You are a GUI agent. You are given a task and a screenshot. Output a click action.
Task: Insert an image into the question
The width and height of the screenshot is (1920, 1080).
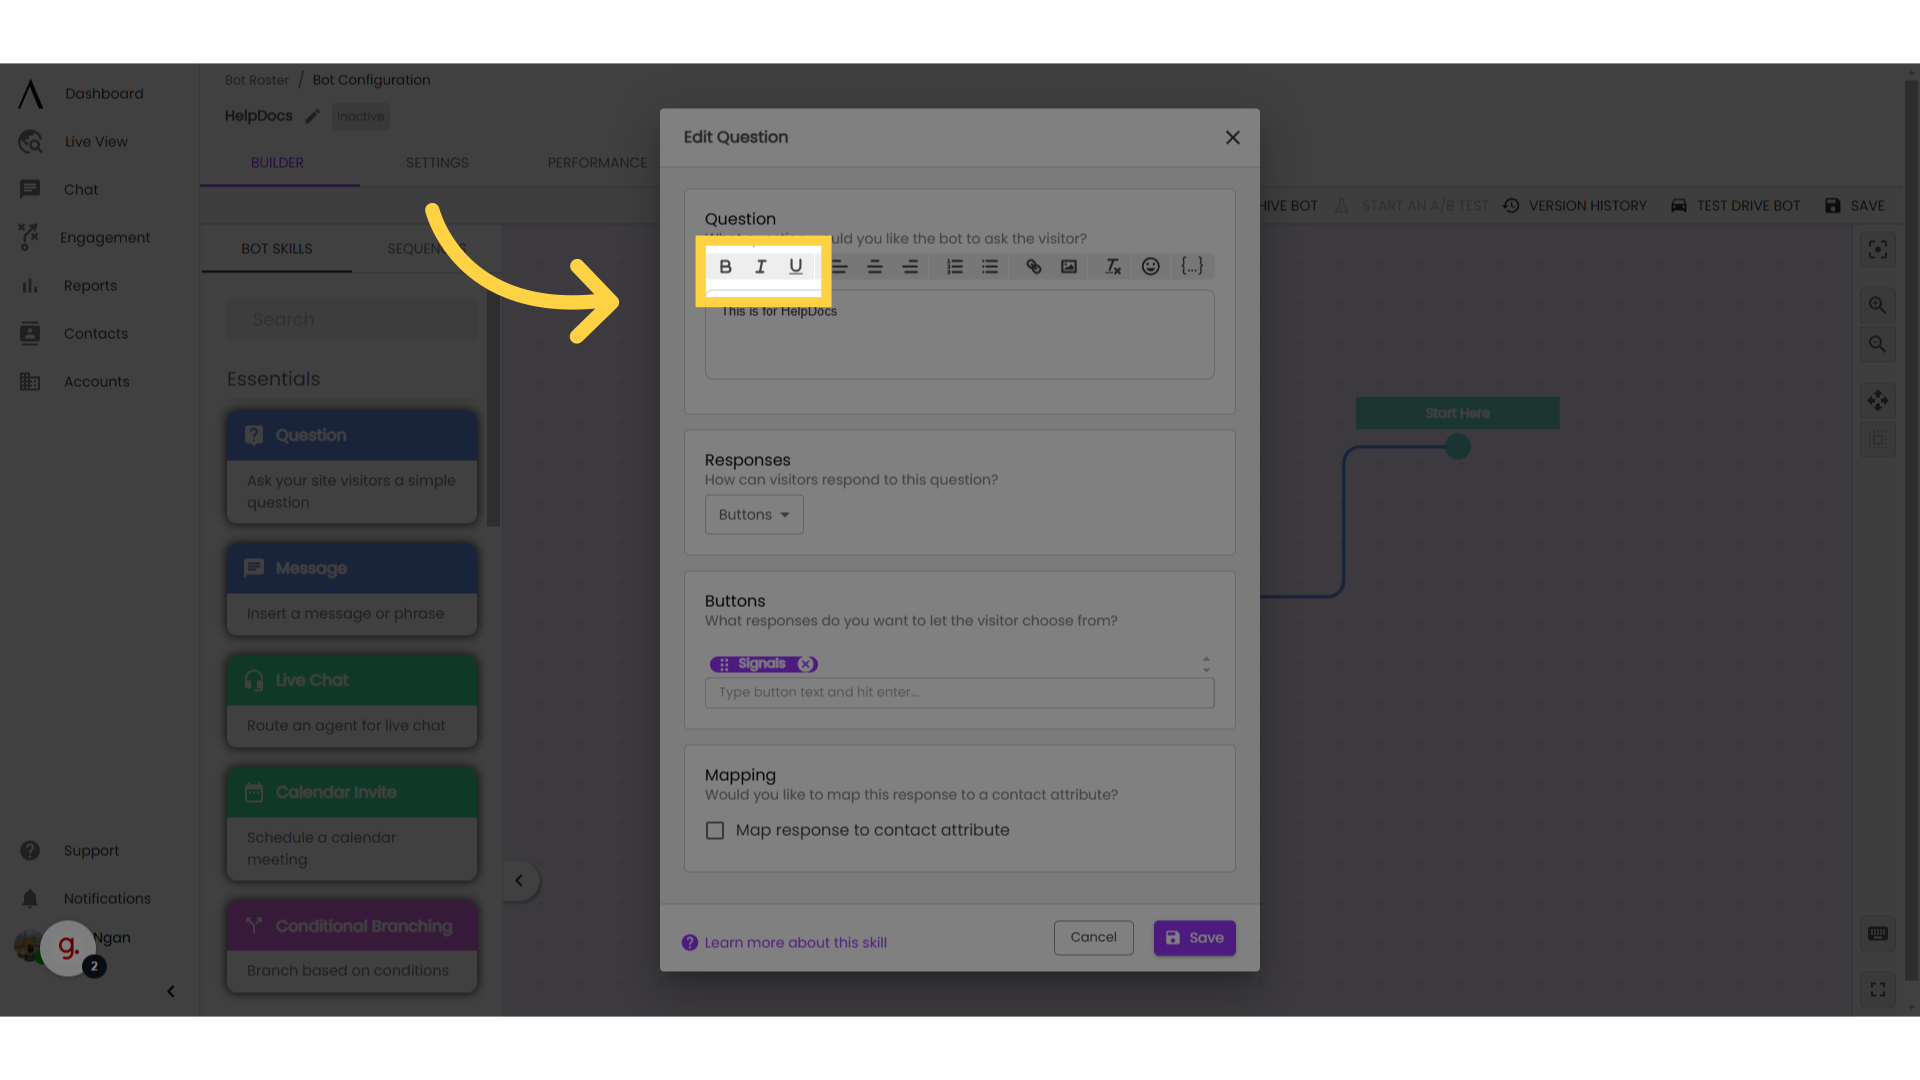pyautogui.click(x=1069, y=267)
